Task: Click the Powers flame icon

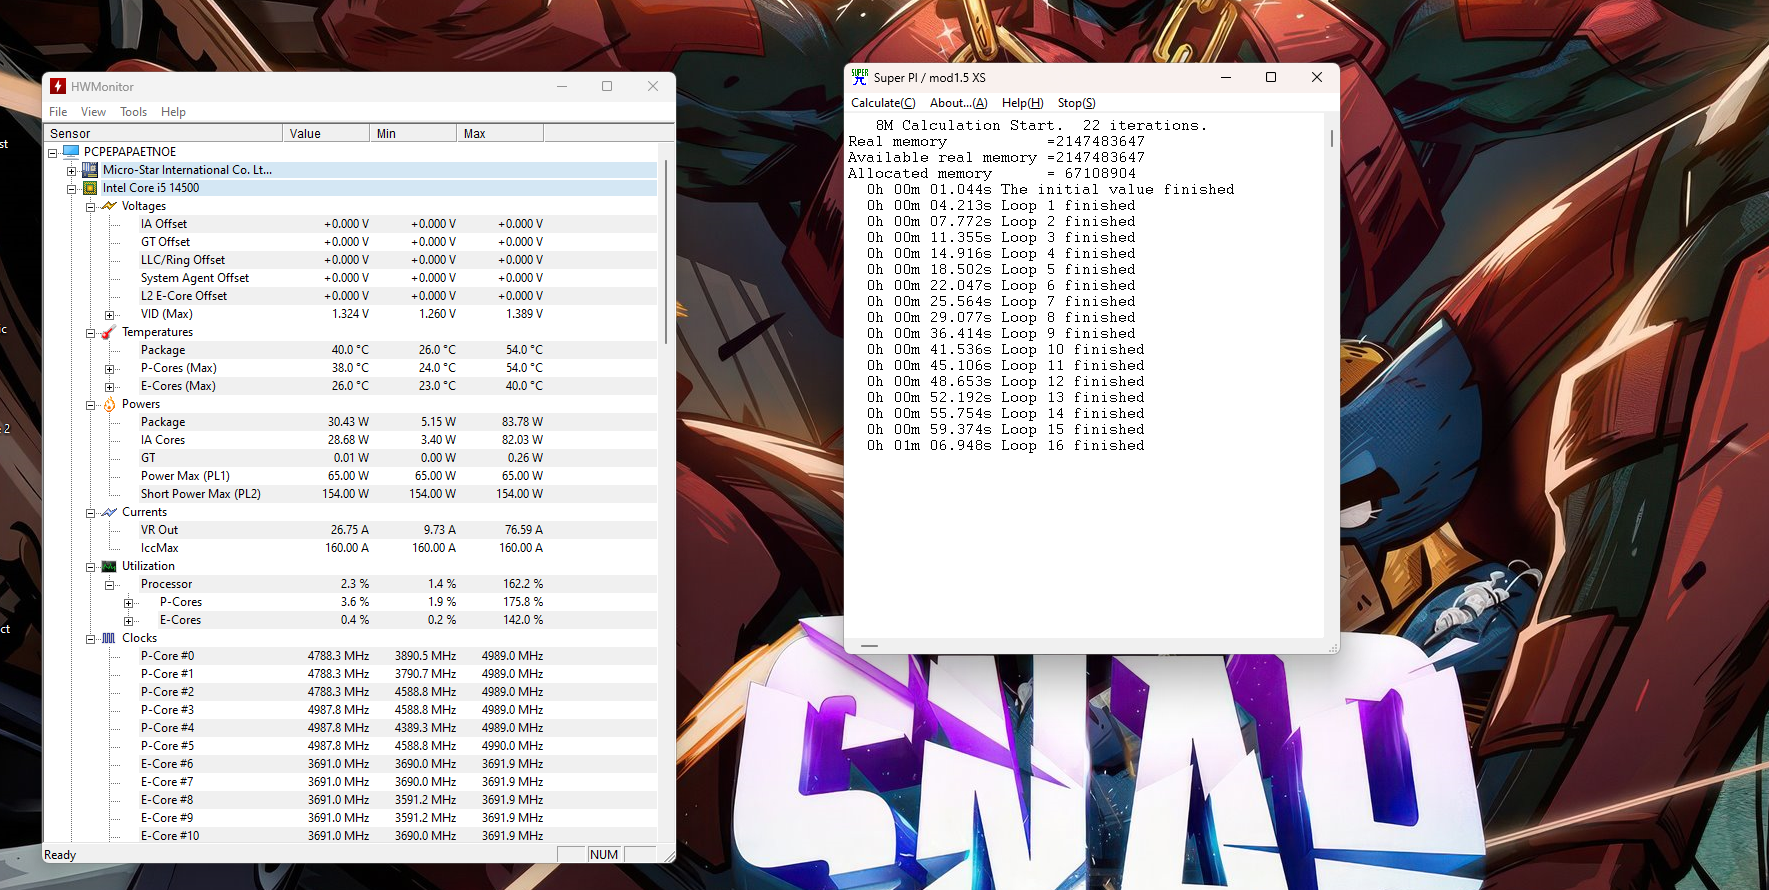Action: pos(109,404)
